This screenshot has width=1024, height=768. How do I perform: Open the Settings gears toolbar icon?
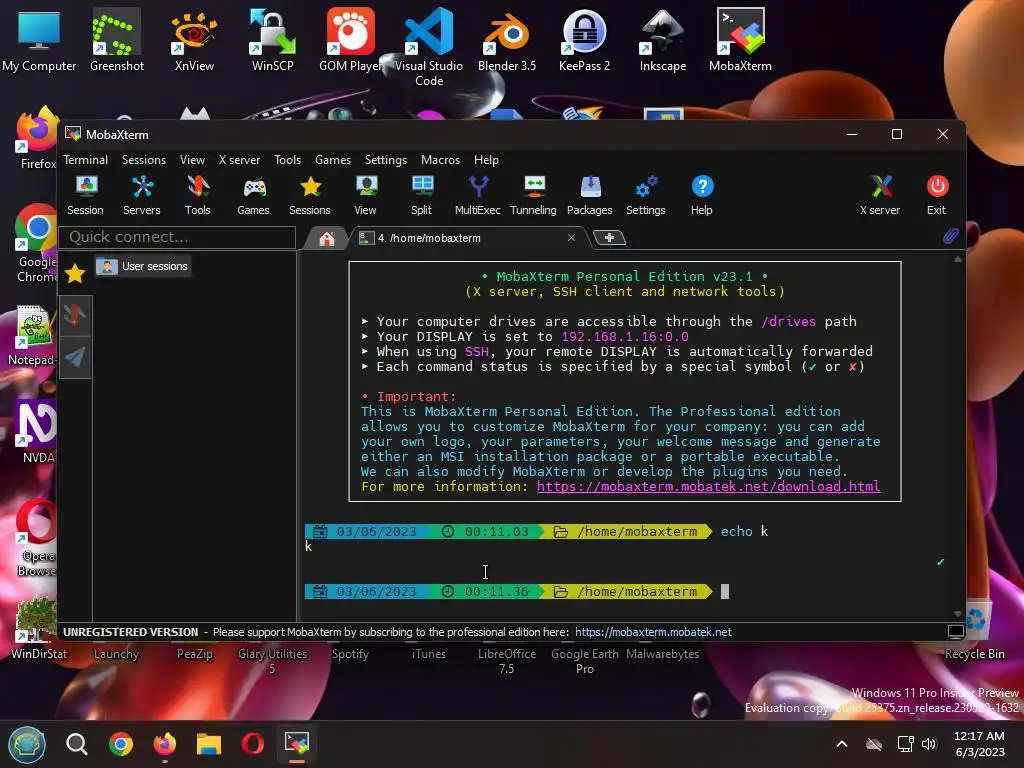click(645, 195)
